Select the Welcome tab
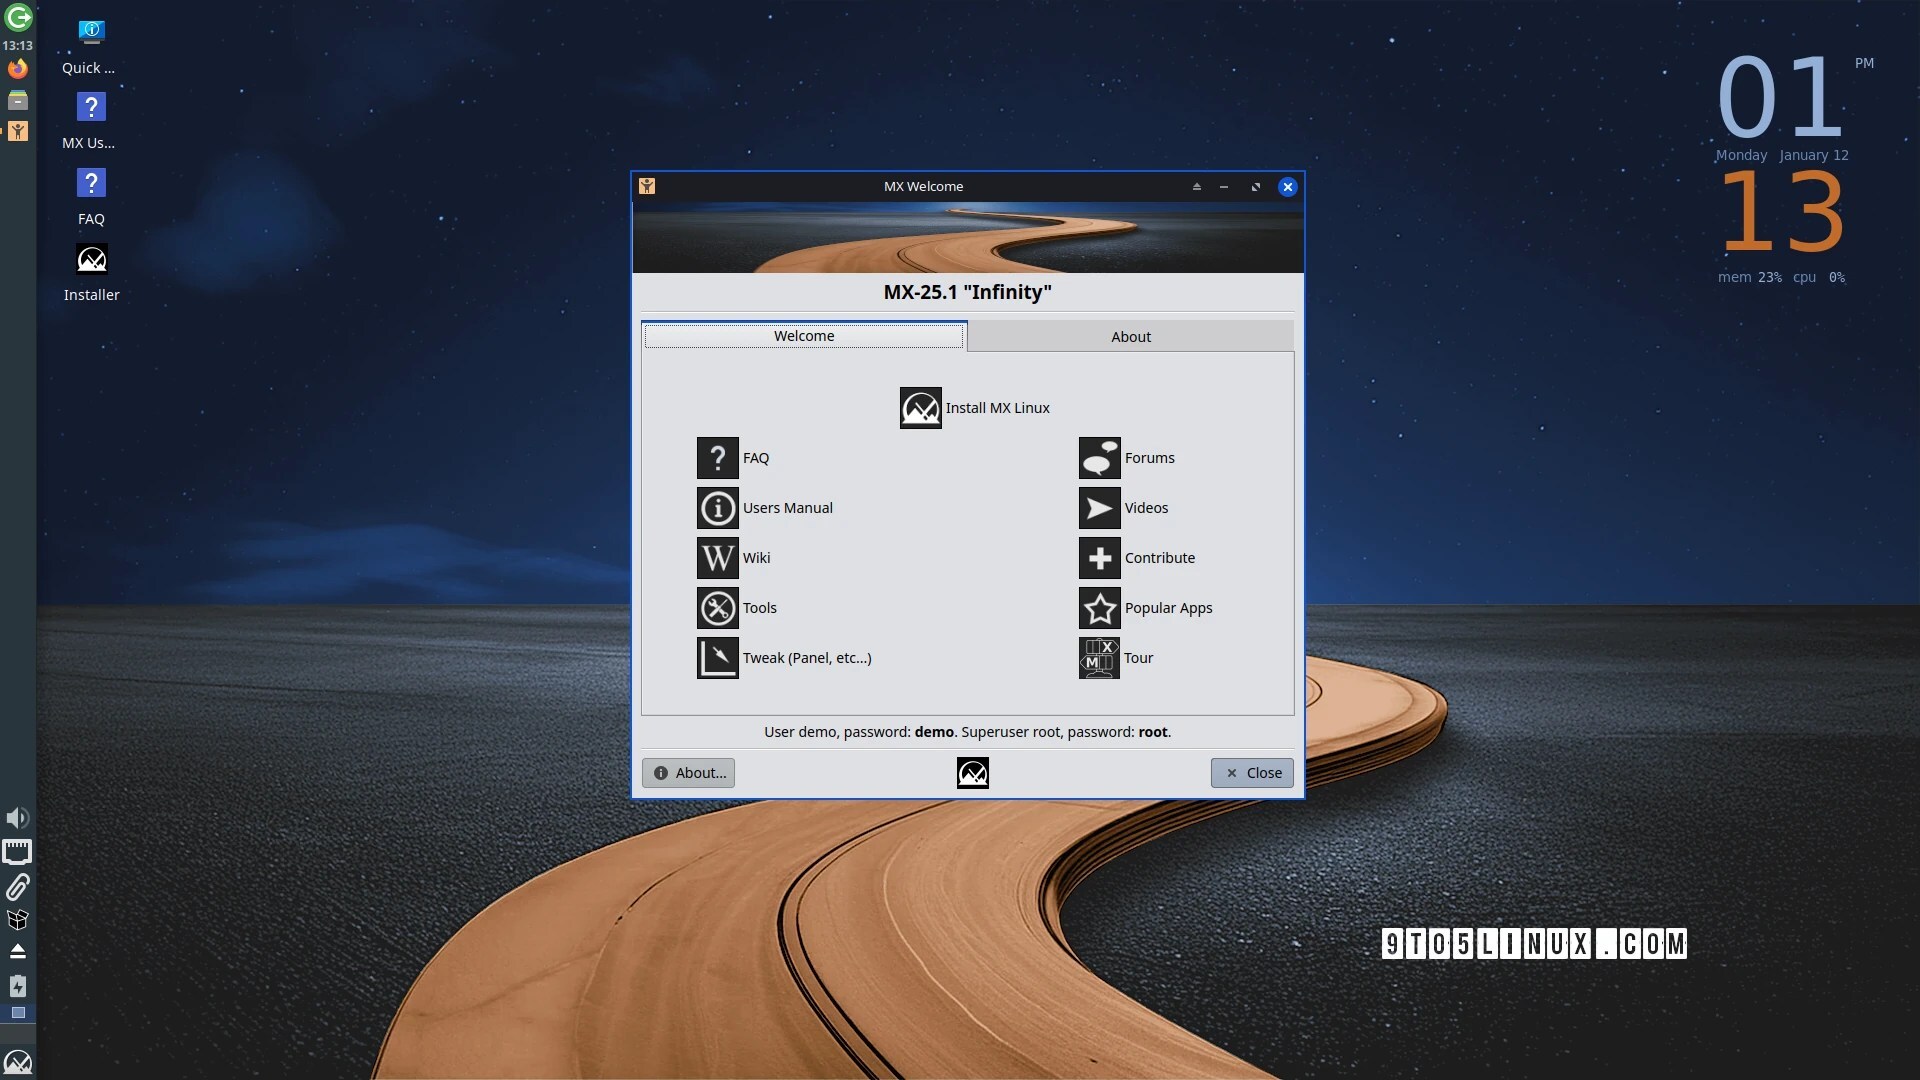1920x1080 pixels. [x=803, y=336]
